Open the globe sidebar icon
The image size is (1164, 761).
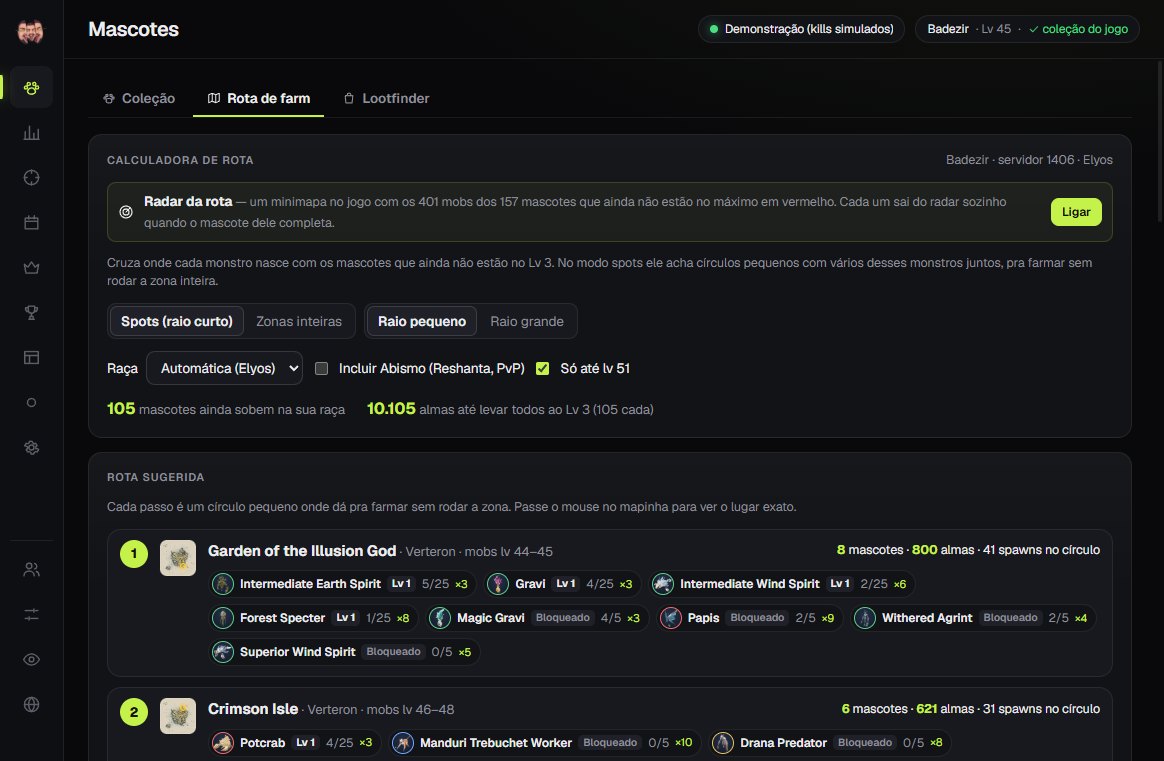pos(31,705)
